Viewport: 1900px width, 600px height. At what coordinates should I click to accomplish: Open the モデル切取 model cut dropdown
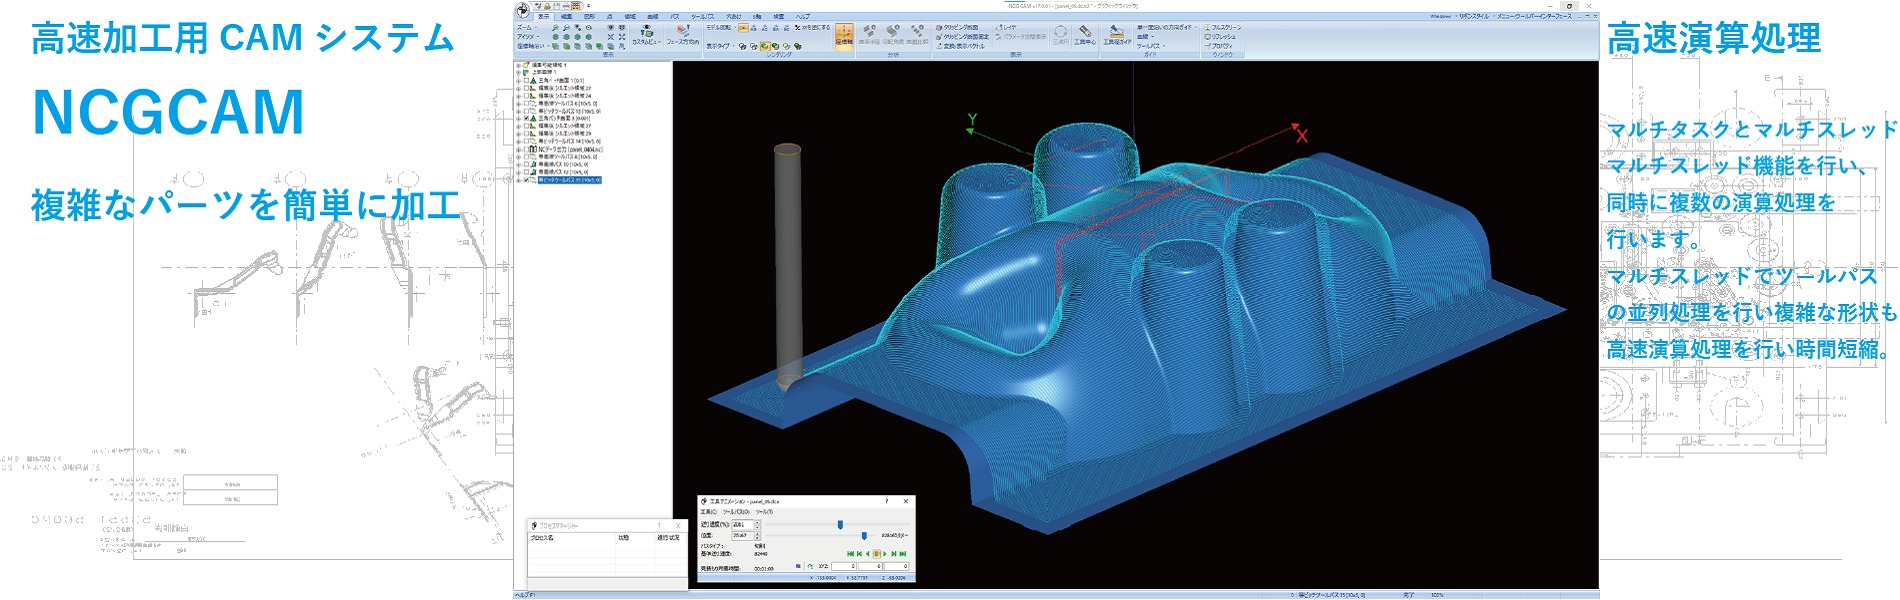721,28
